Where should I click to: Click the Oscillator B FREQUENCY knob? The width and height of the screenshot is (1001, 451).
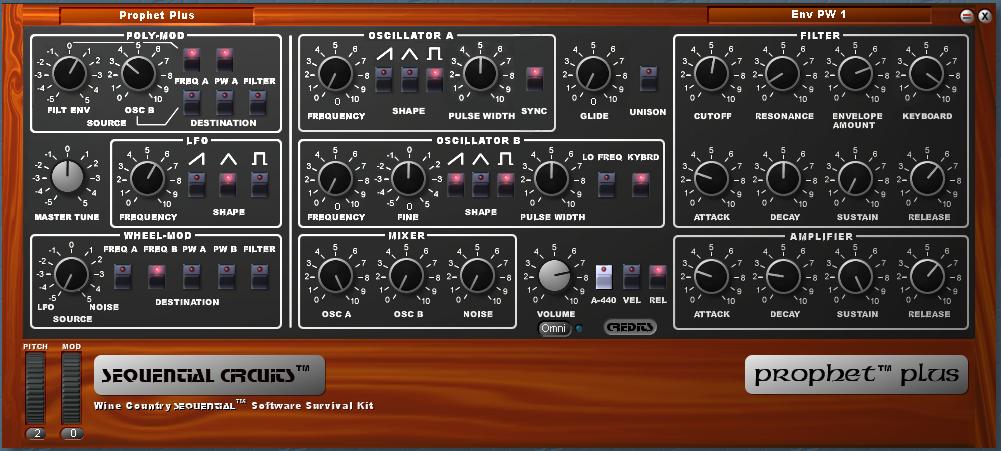click(x=336, y=178)
